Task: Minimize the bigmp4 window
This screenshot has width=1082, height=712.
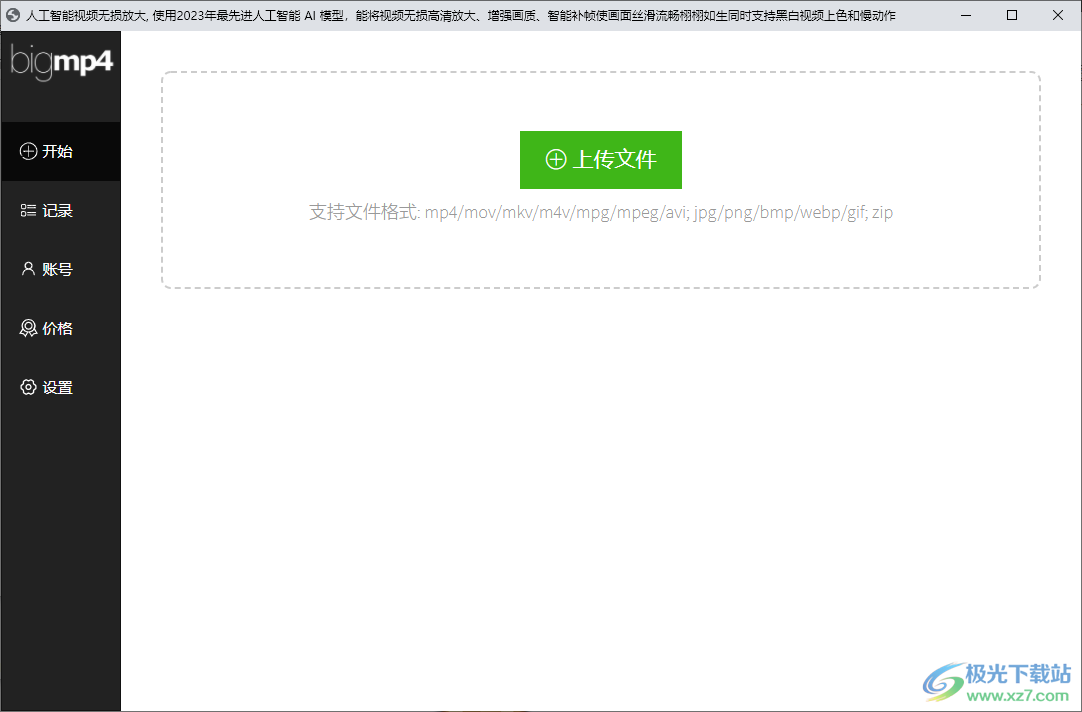Action: coord(966,15)
